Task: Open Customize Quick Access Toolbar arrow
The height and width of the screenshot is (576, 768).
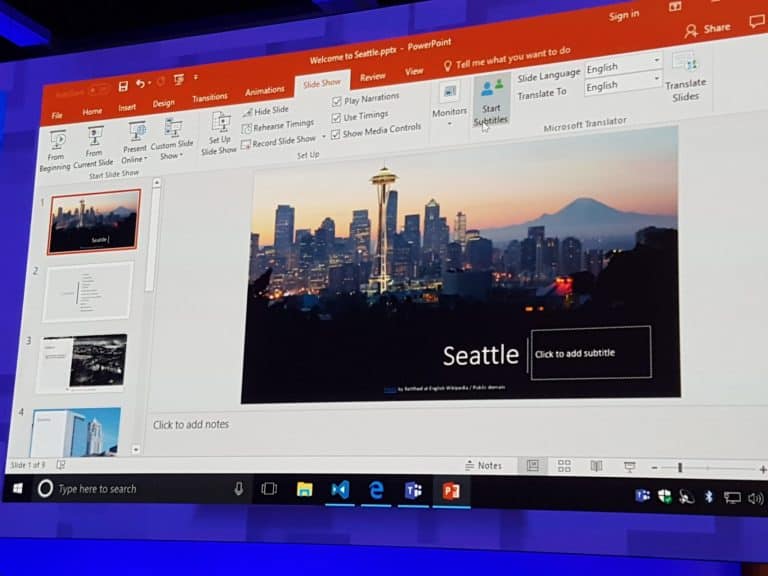Action: coord(196,77)
